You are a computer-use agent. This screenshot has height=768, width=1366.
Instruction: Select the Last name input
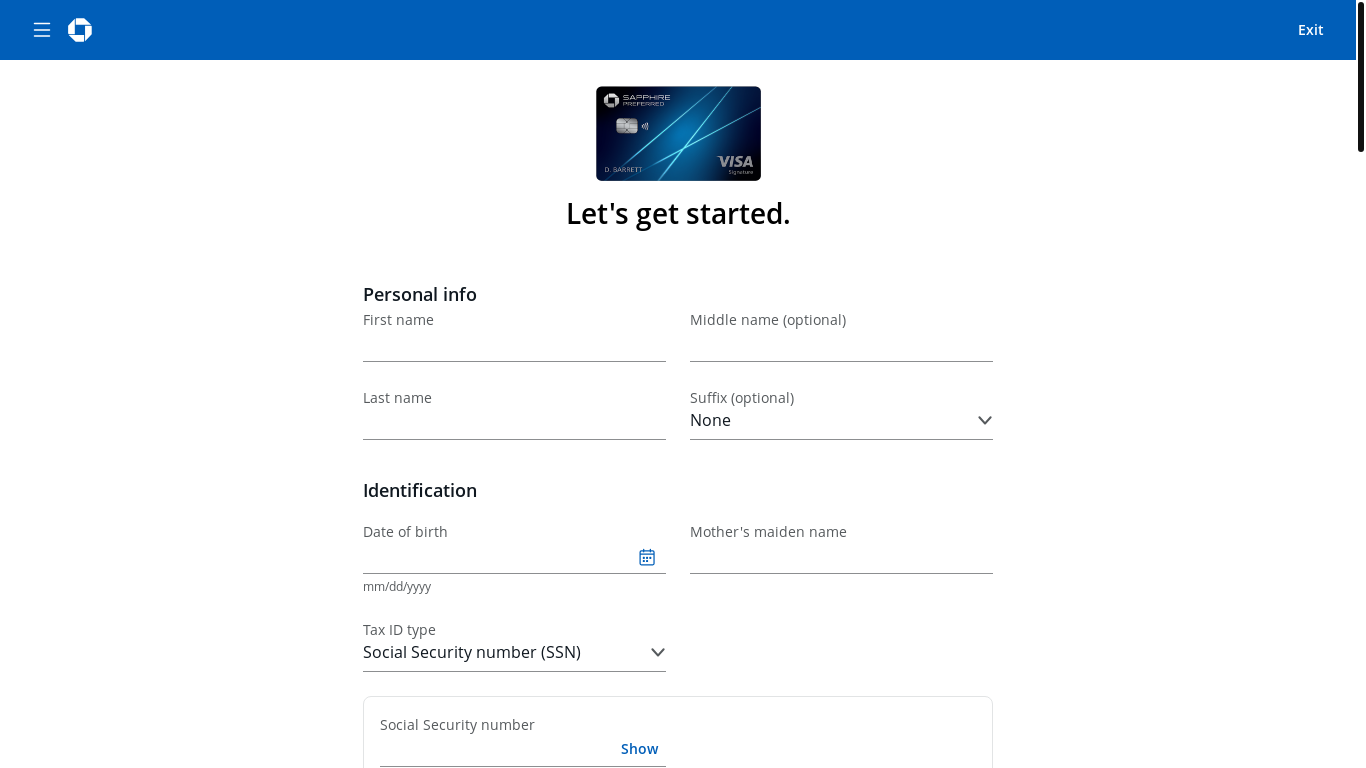point(514,424)
